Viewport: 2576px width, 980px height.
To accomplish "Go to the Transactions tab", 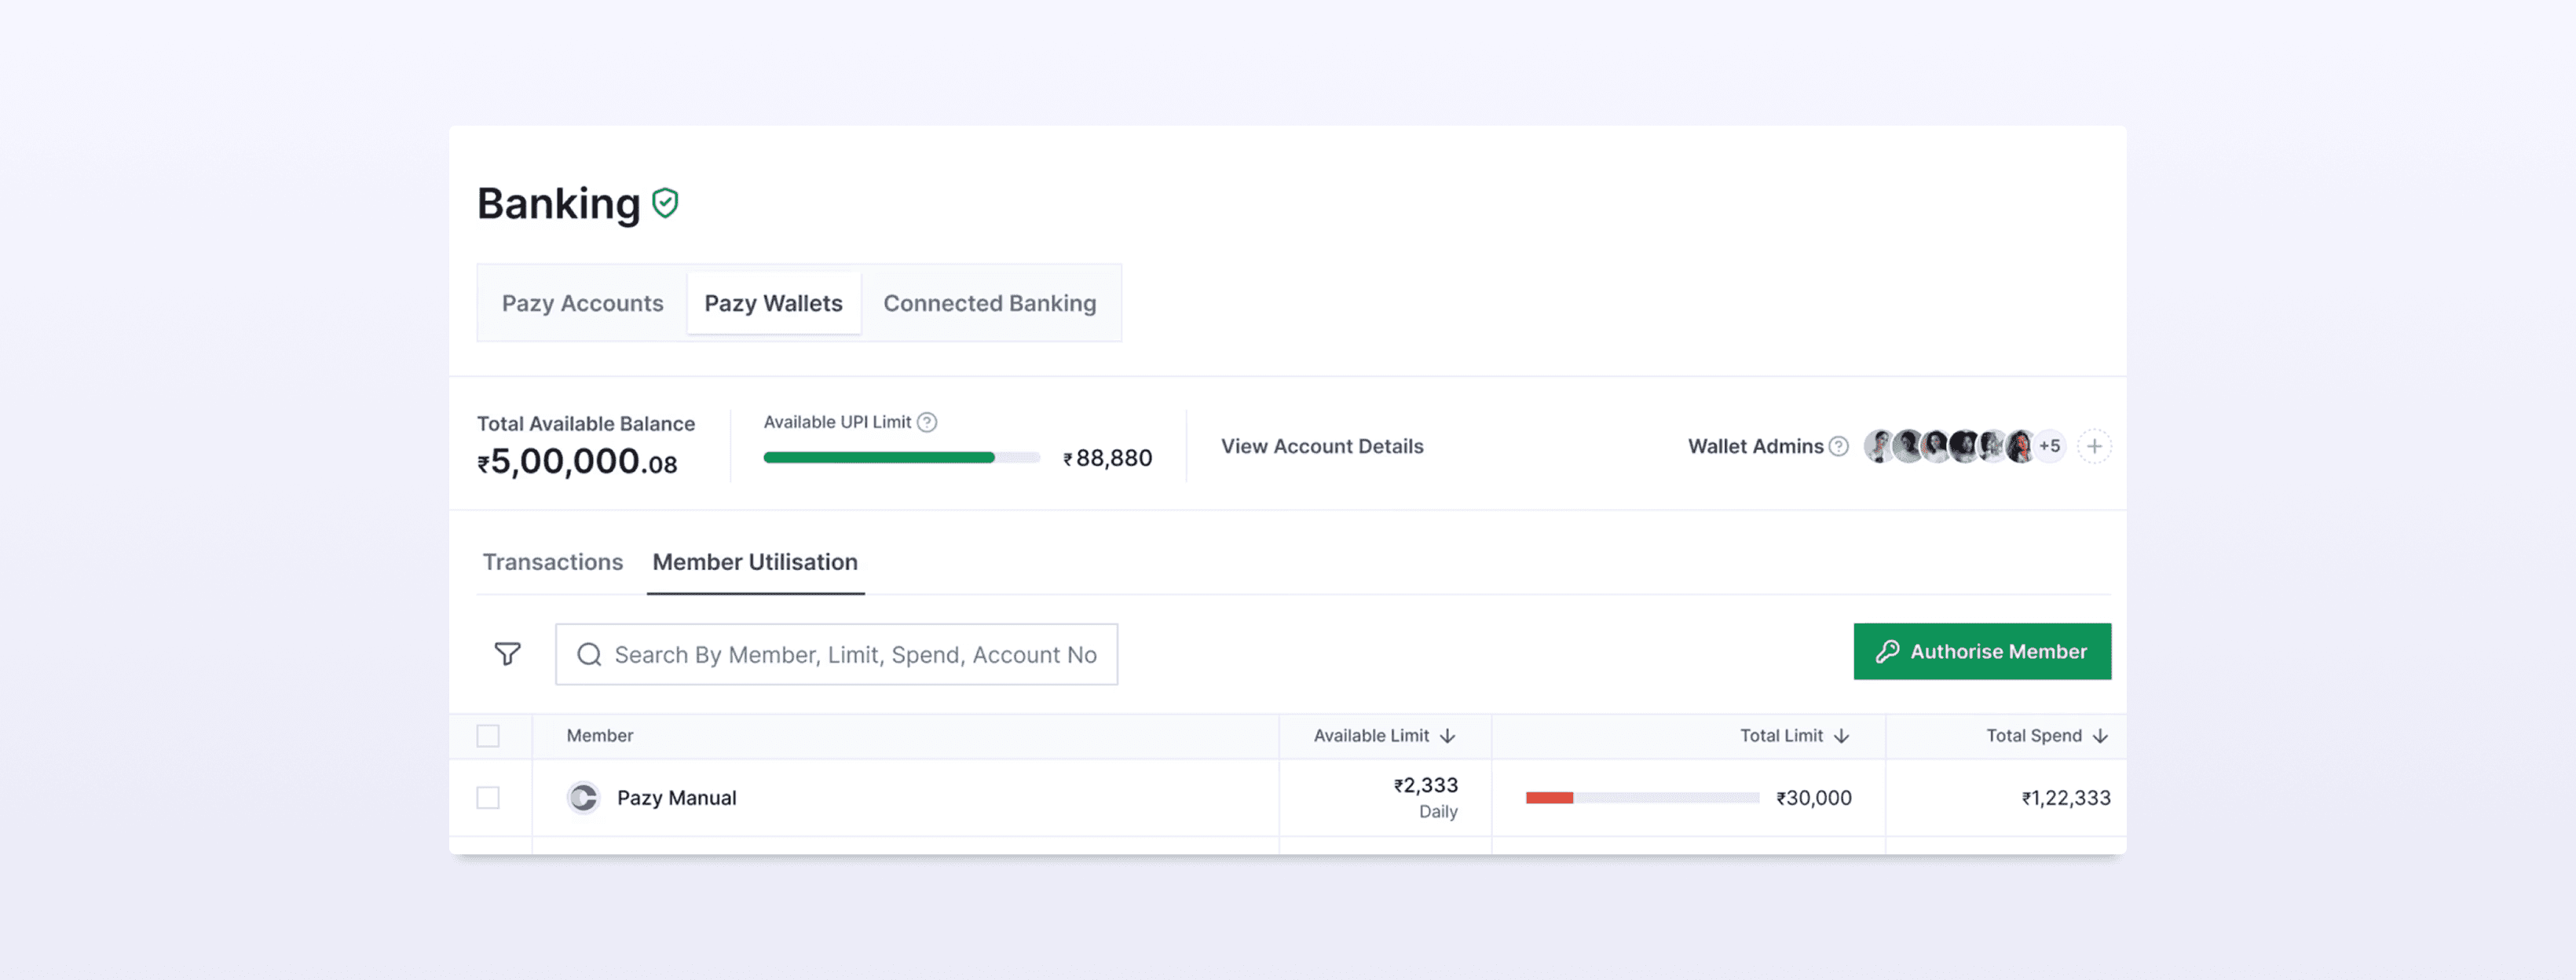I will [552, 562].
